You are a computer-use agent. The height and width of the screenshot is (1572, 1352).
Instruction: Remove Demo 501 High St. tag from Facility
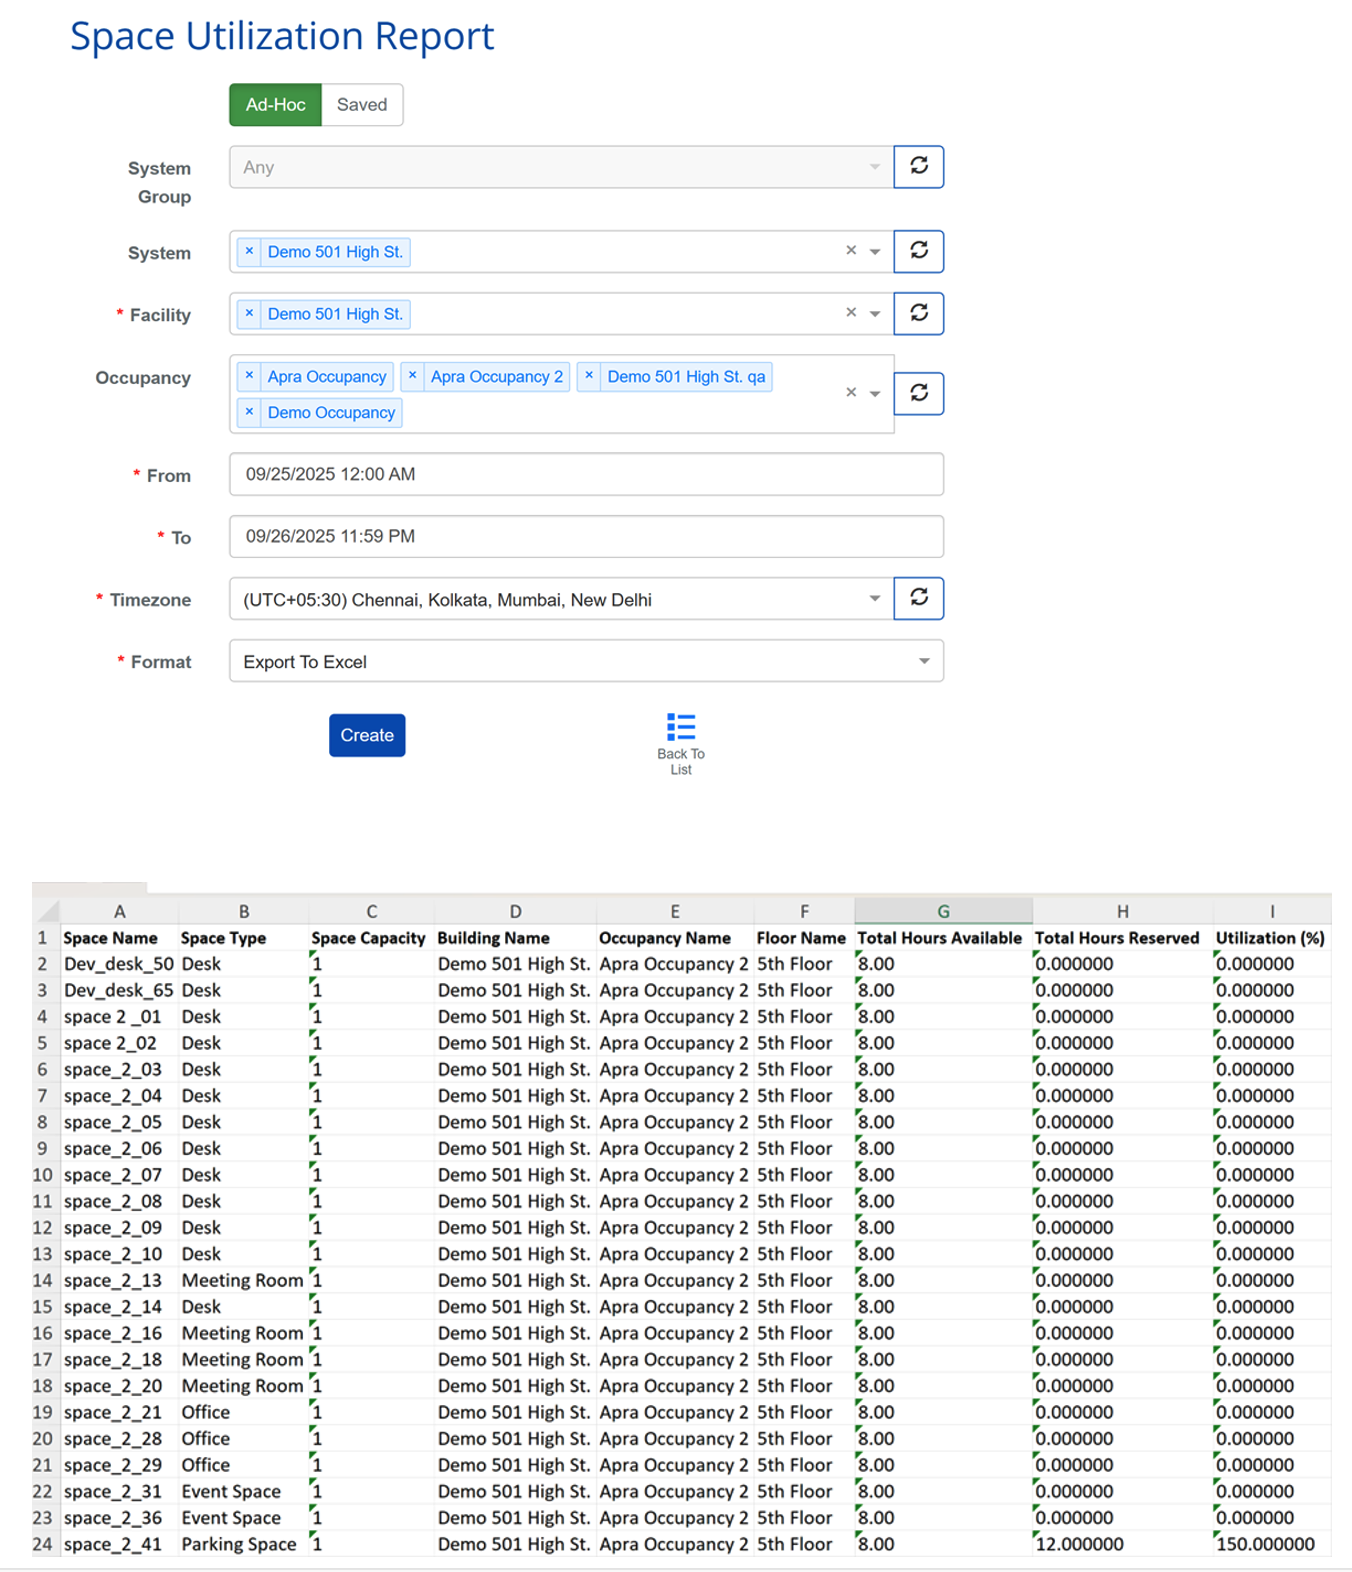click(249, 314)
